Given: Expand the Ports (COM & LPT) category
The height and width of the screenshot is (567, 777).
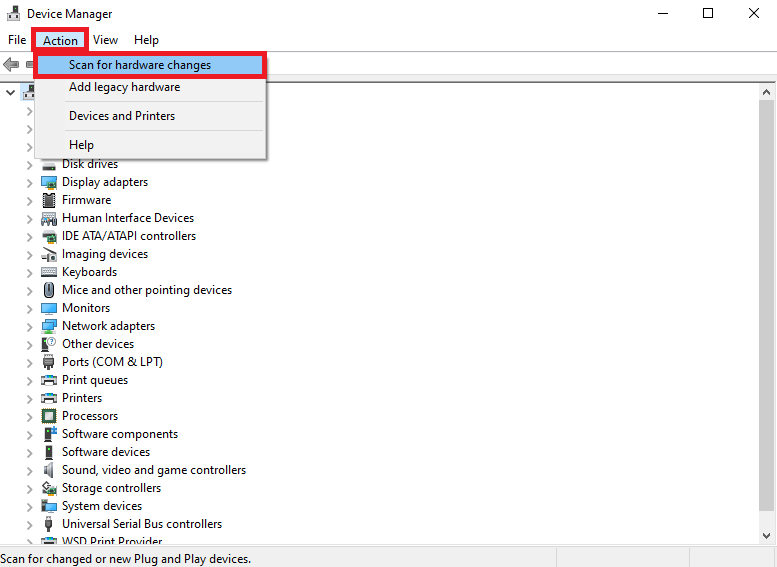Looking at the screenshot, I should [29, 363].
